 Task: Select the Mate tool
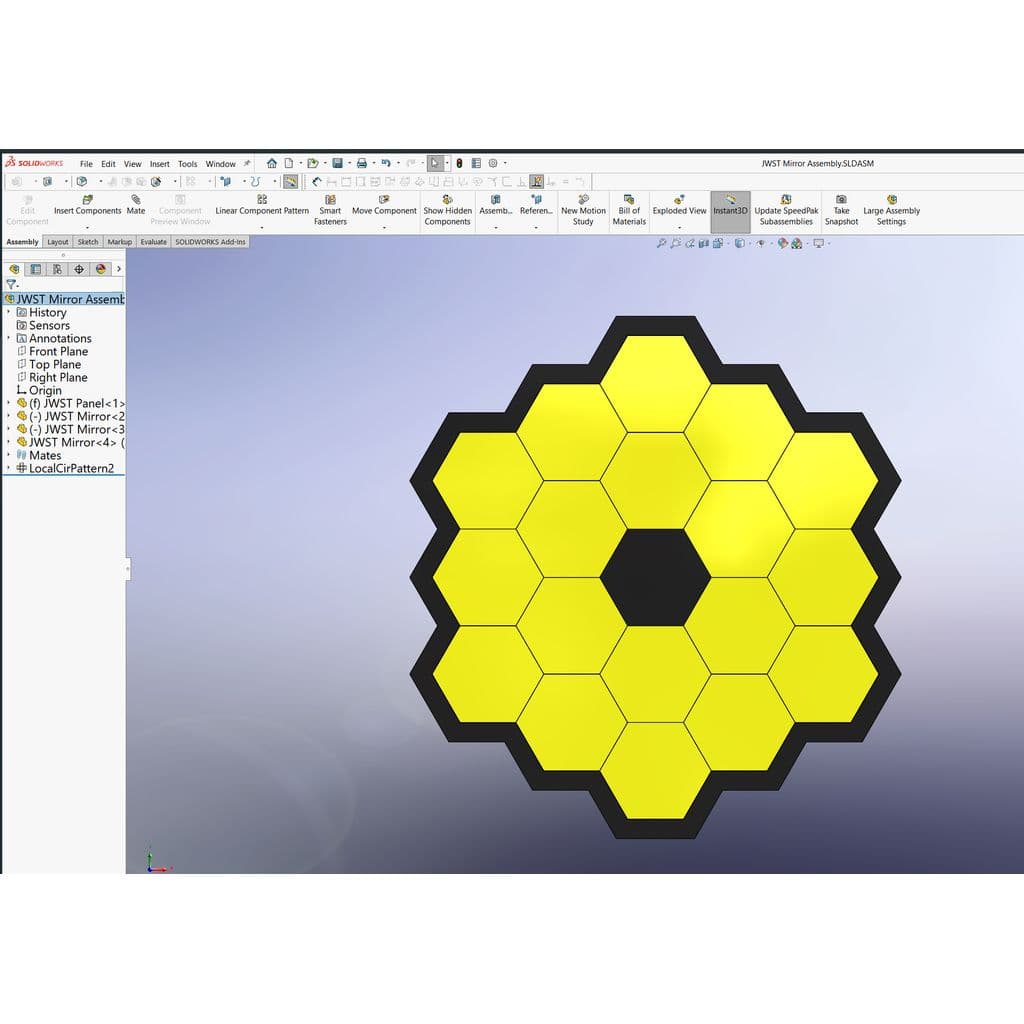point(136,205)
